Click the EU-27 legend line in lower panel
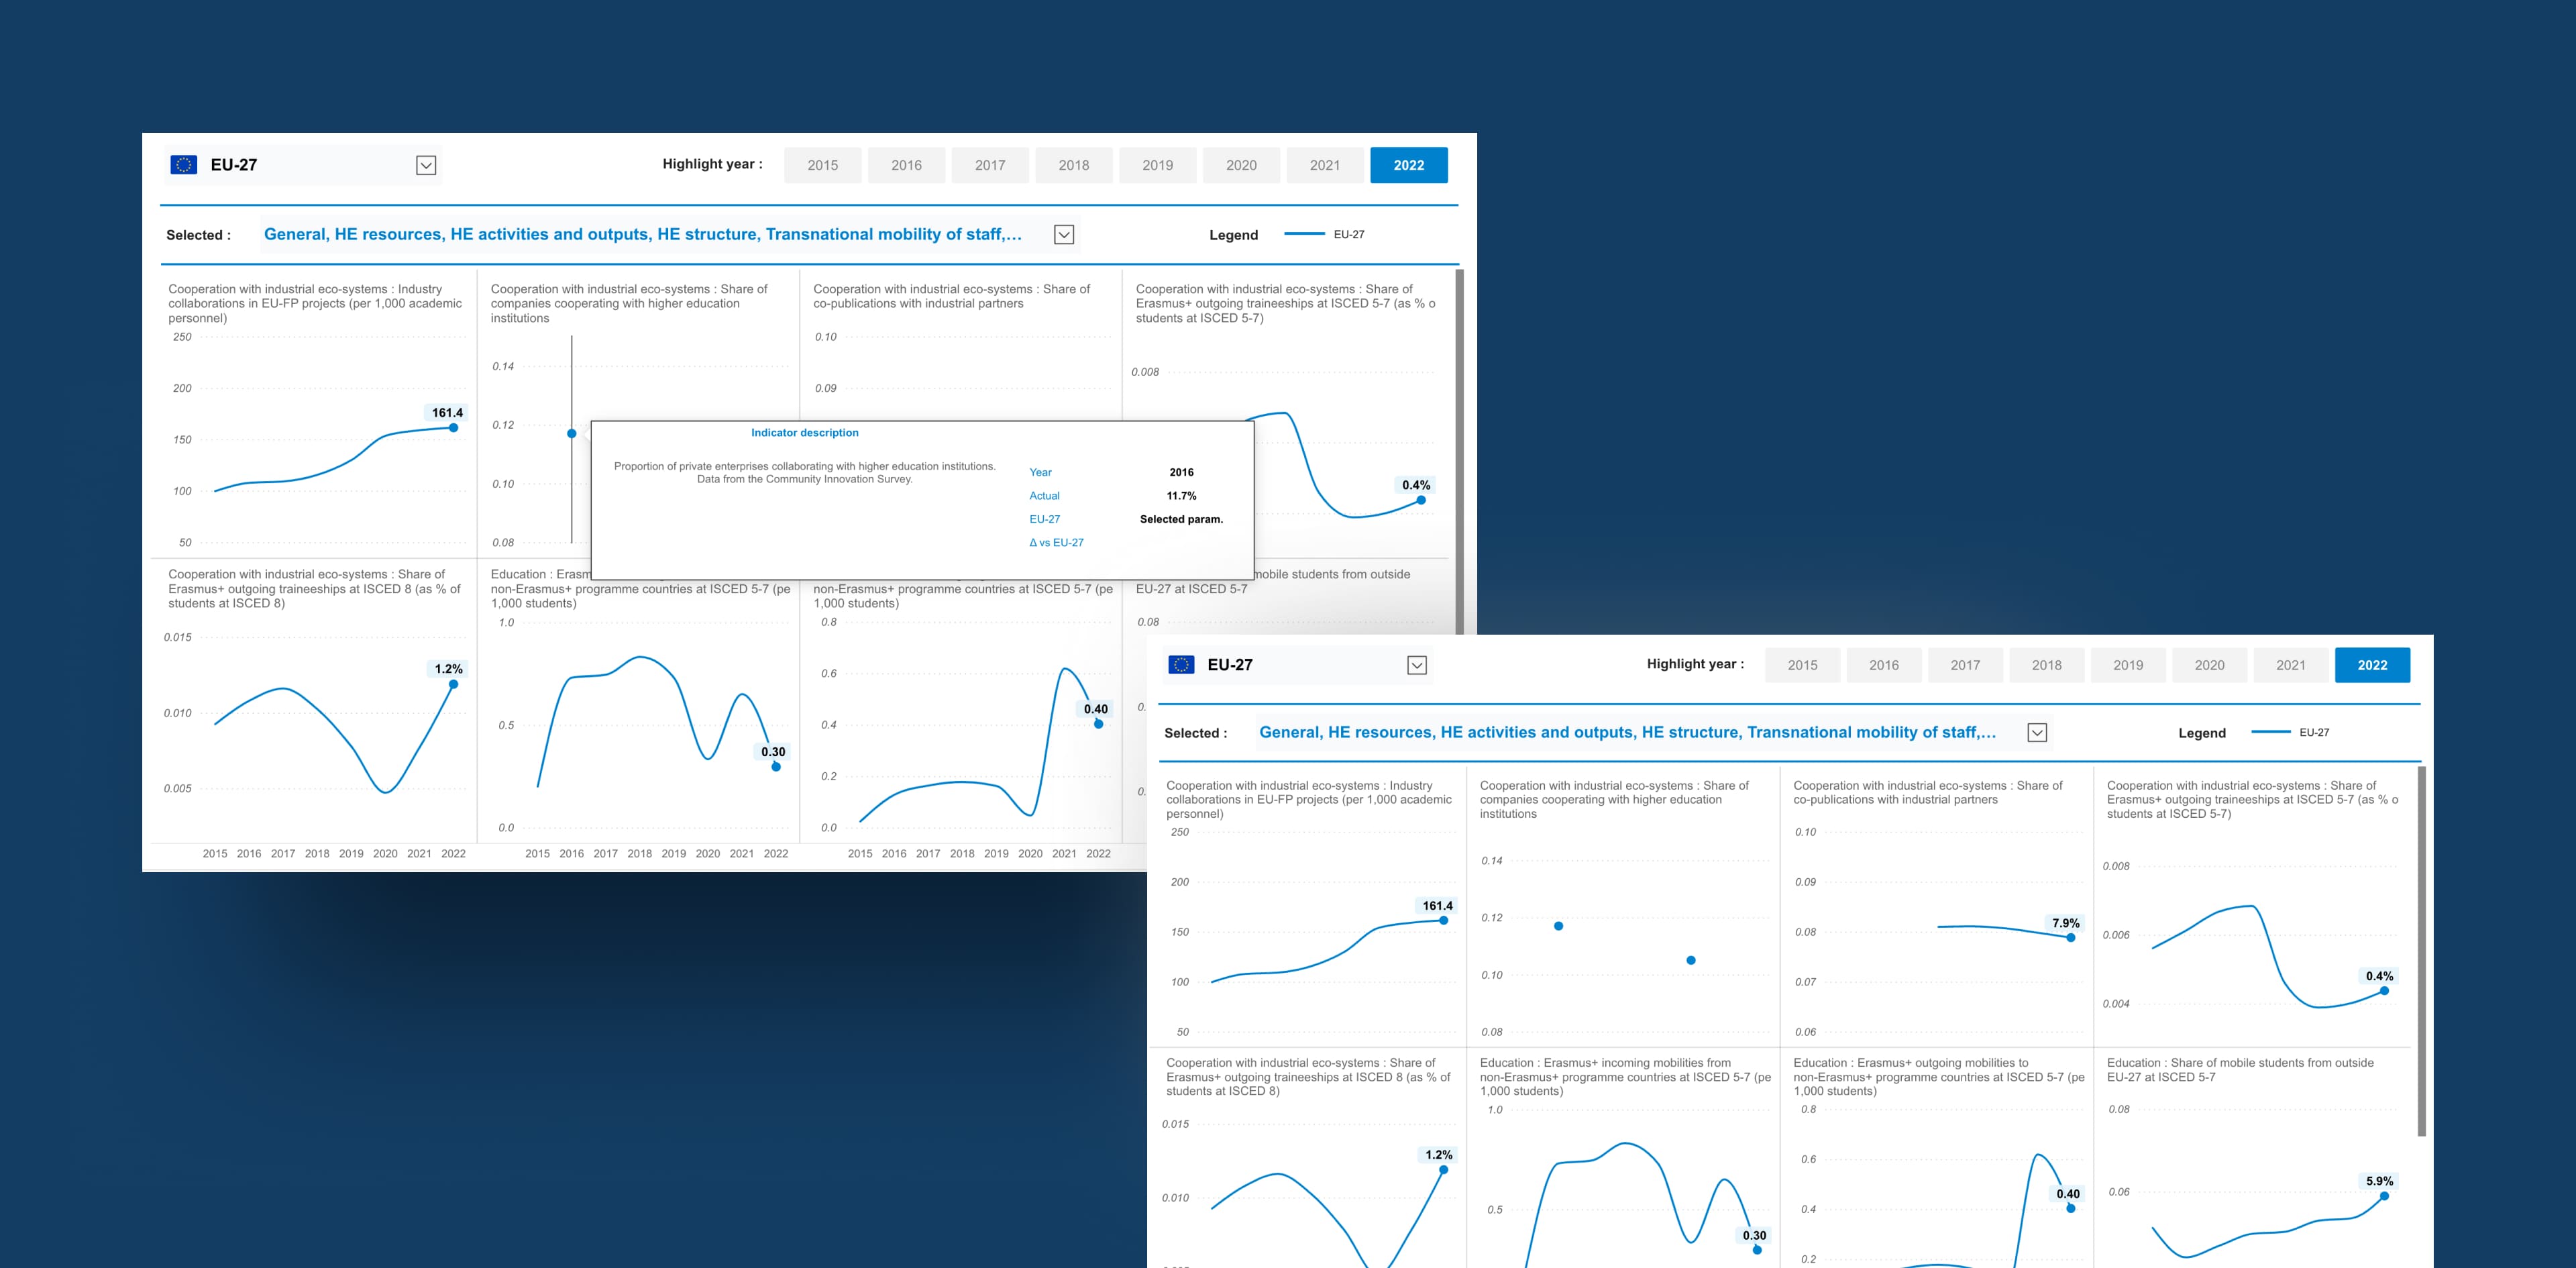Viewport: 2576px width, 1268px height. [2270, 732]
